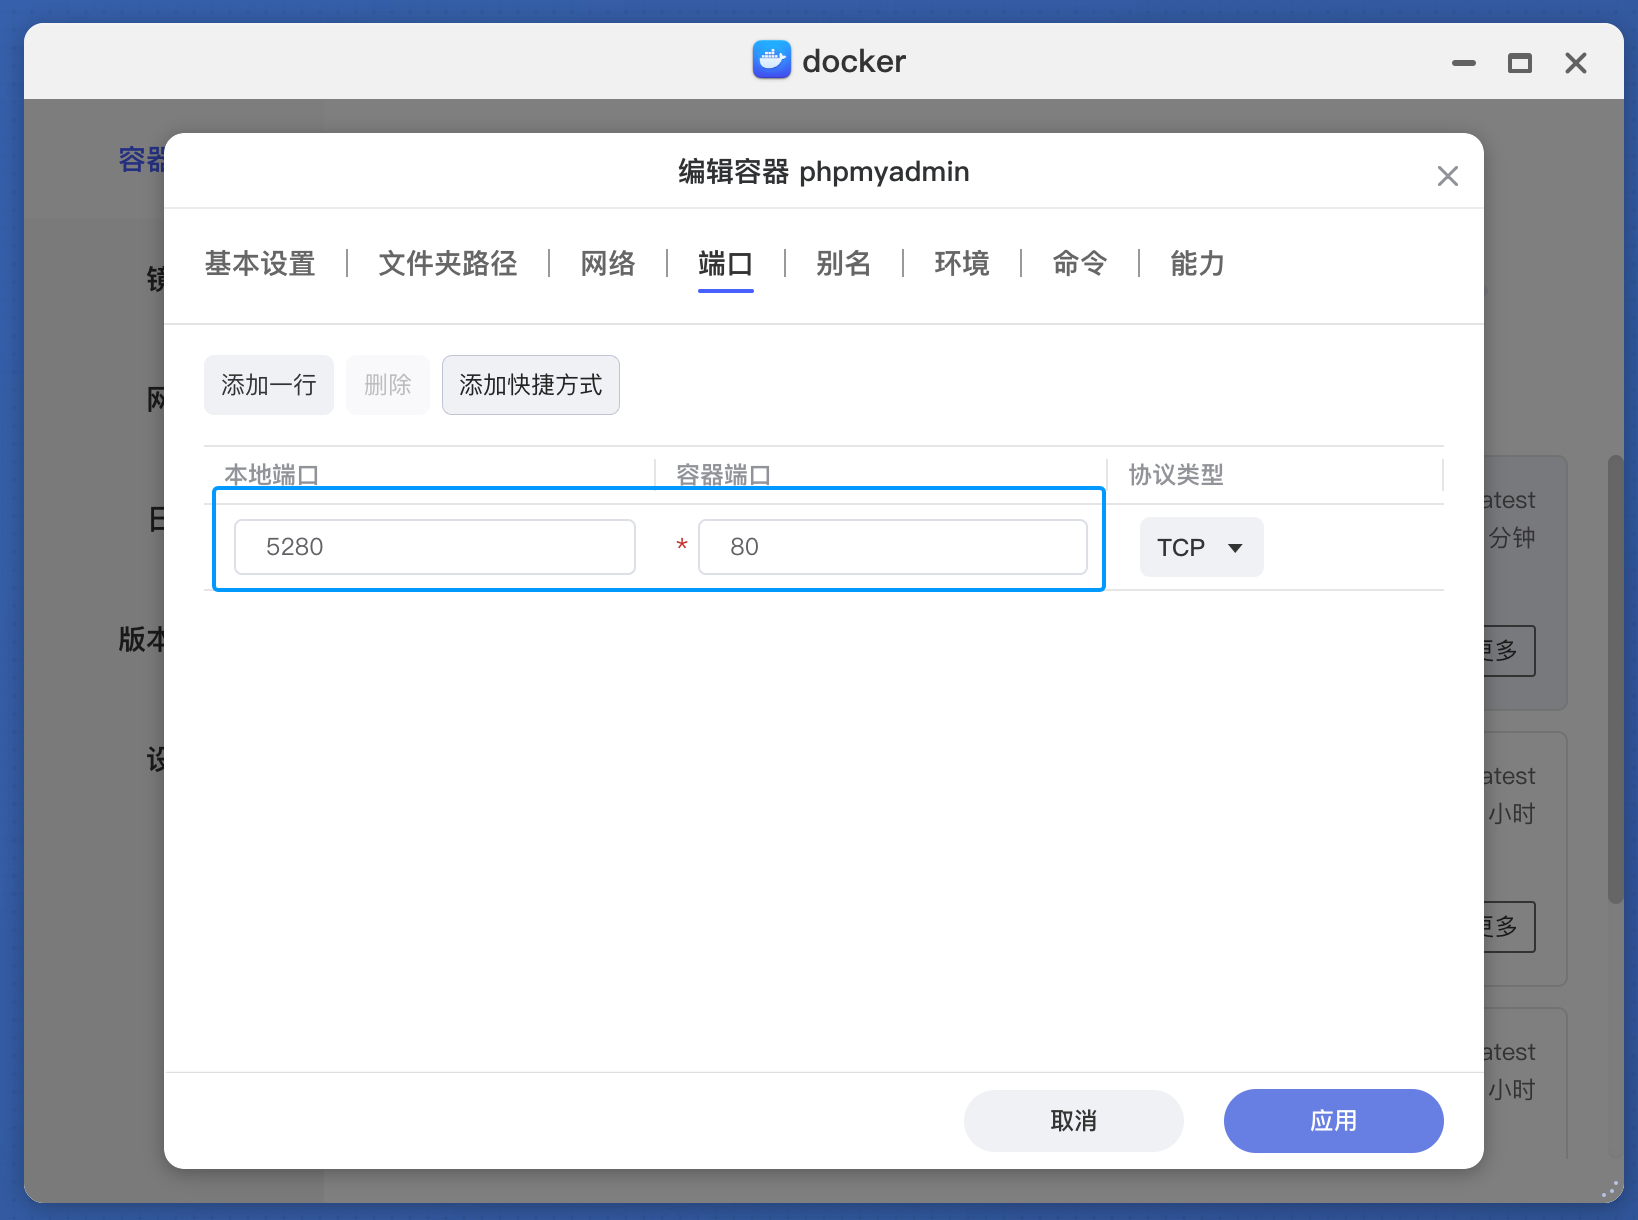Open the 能力 tab
This screenshot has width=1638, height=1220.
click(x=1198, y=264)
